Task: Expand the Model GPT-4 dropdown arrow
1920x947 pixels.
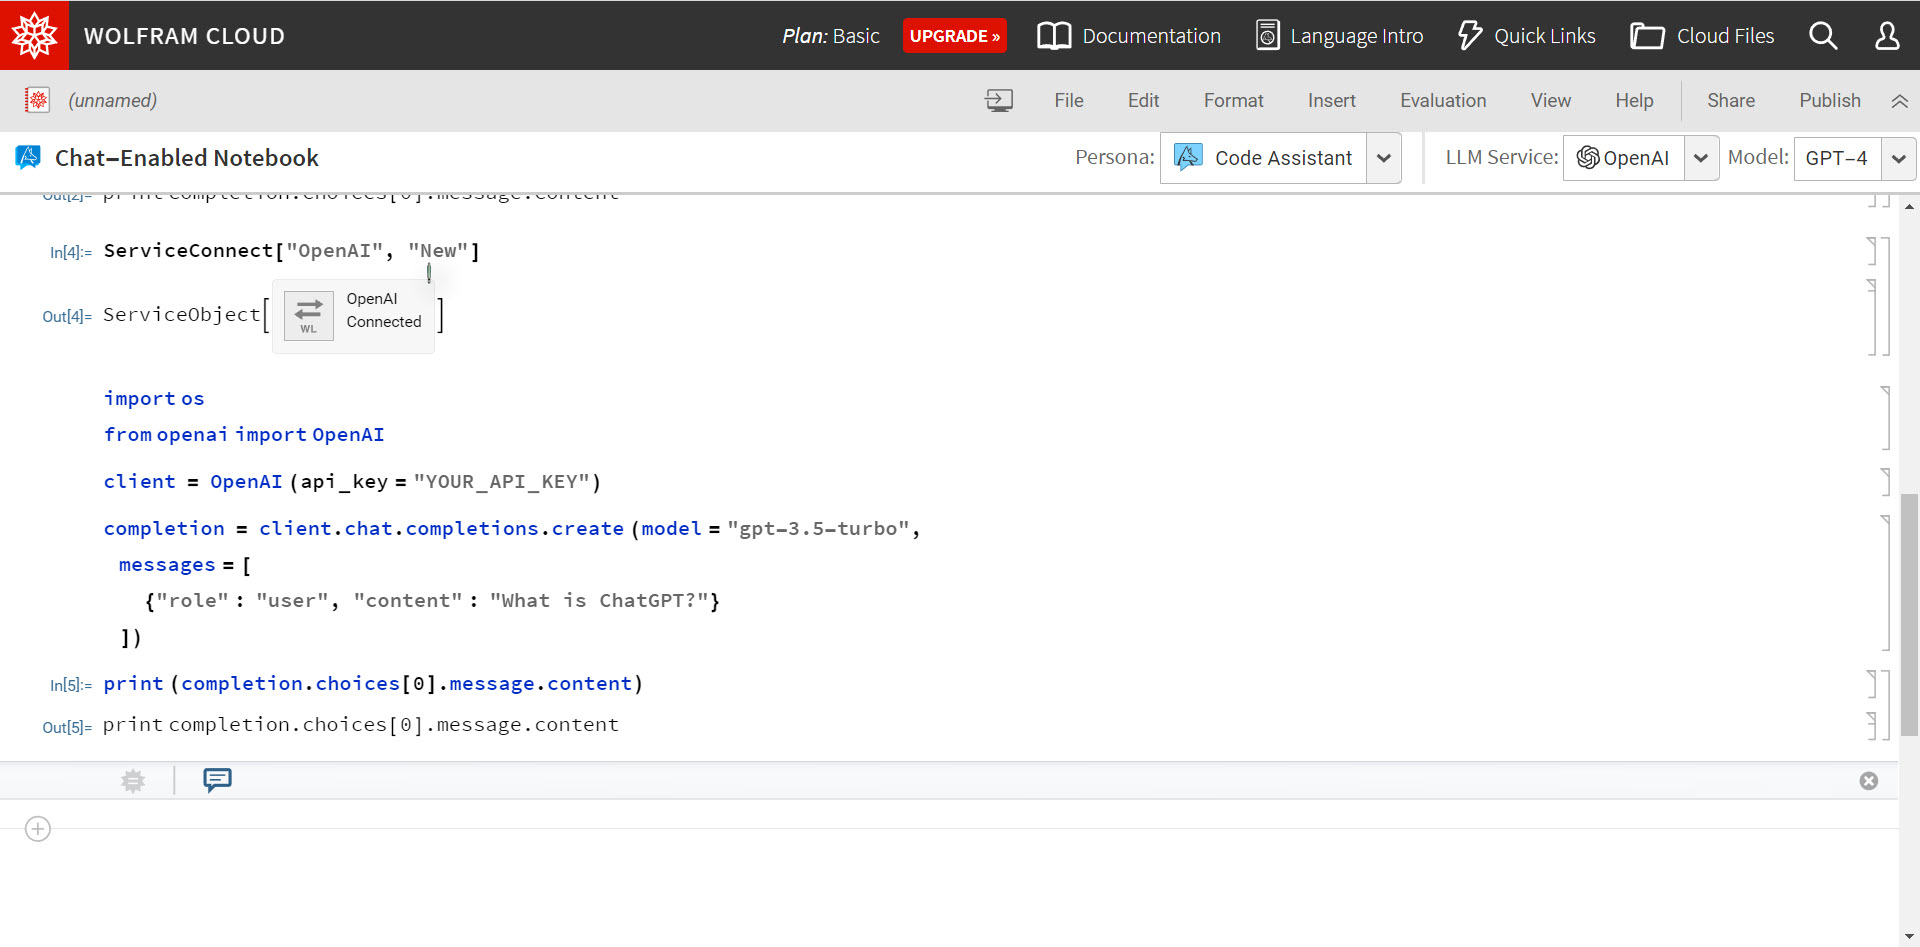Action: 1898,158
